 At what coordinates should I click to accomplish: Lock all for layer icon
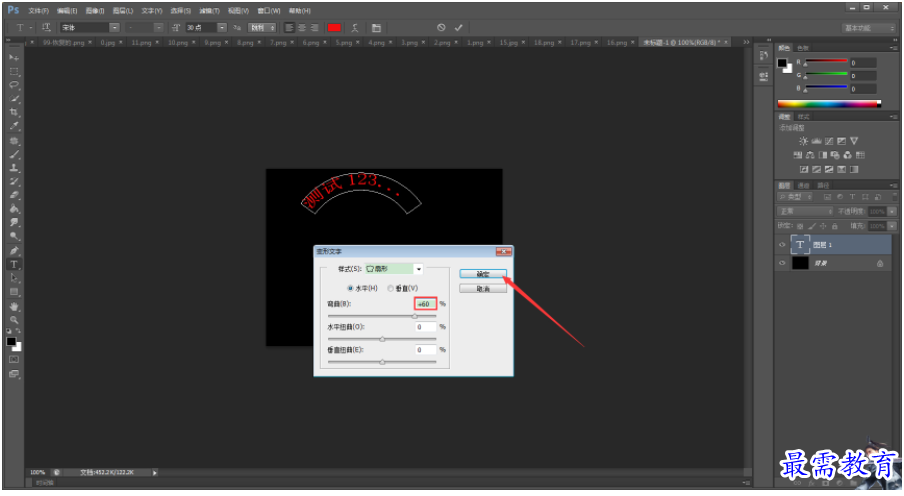tap(834, 226)
